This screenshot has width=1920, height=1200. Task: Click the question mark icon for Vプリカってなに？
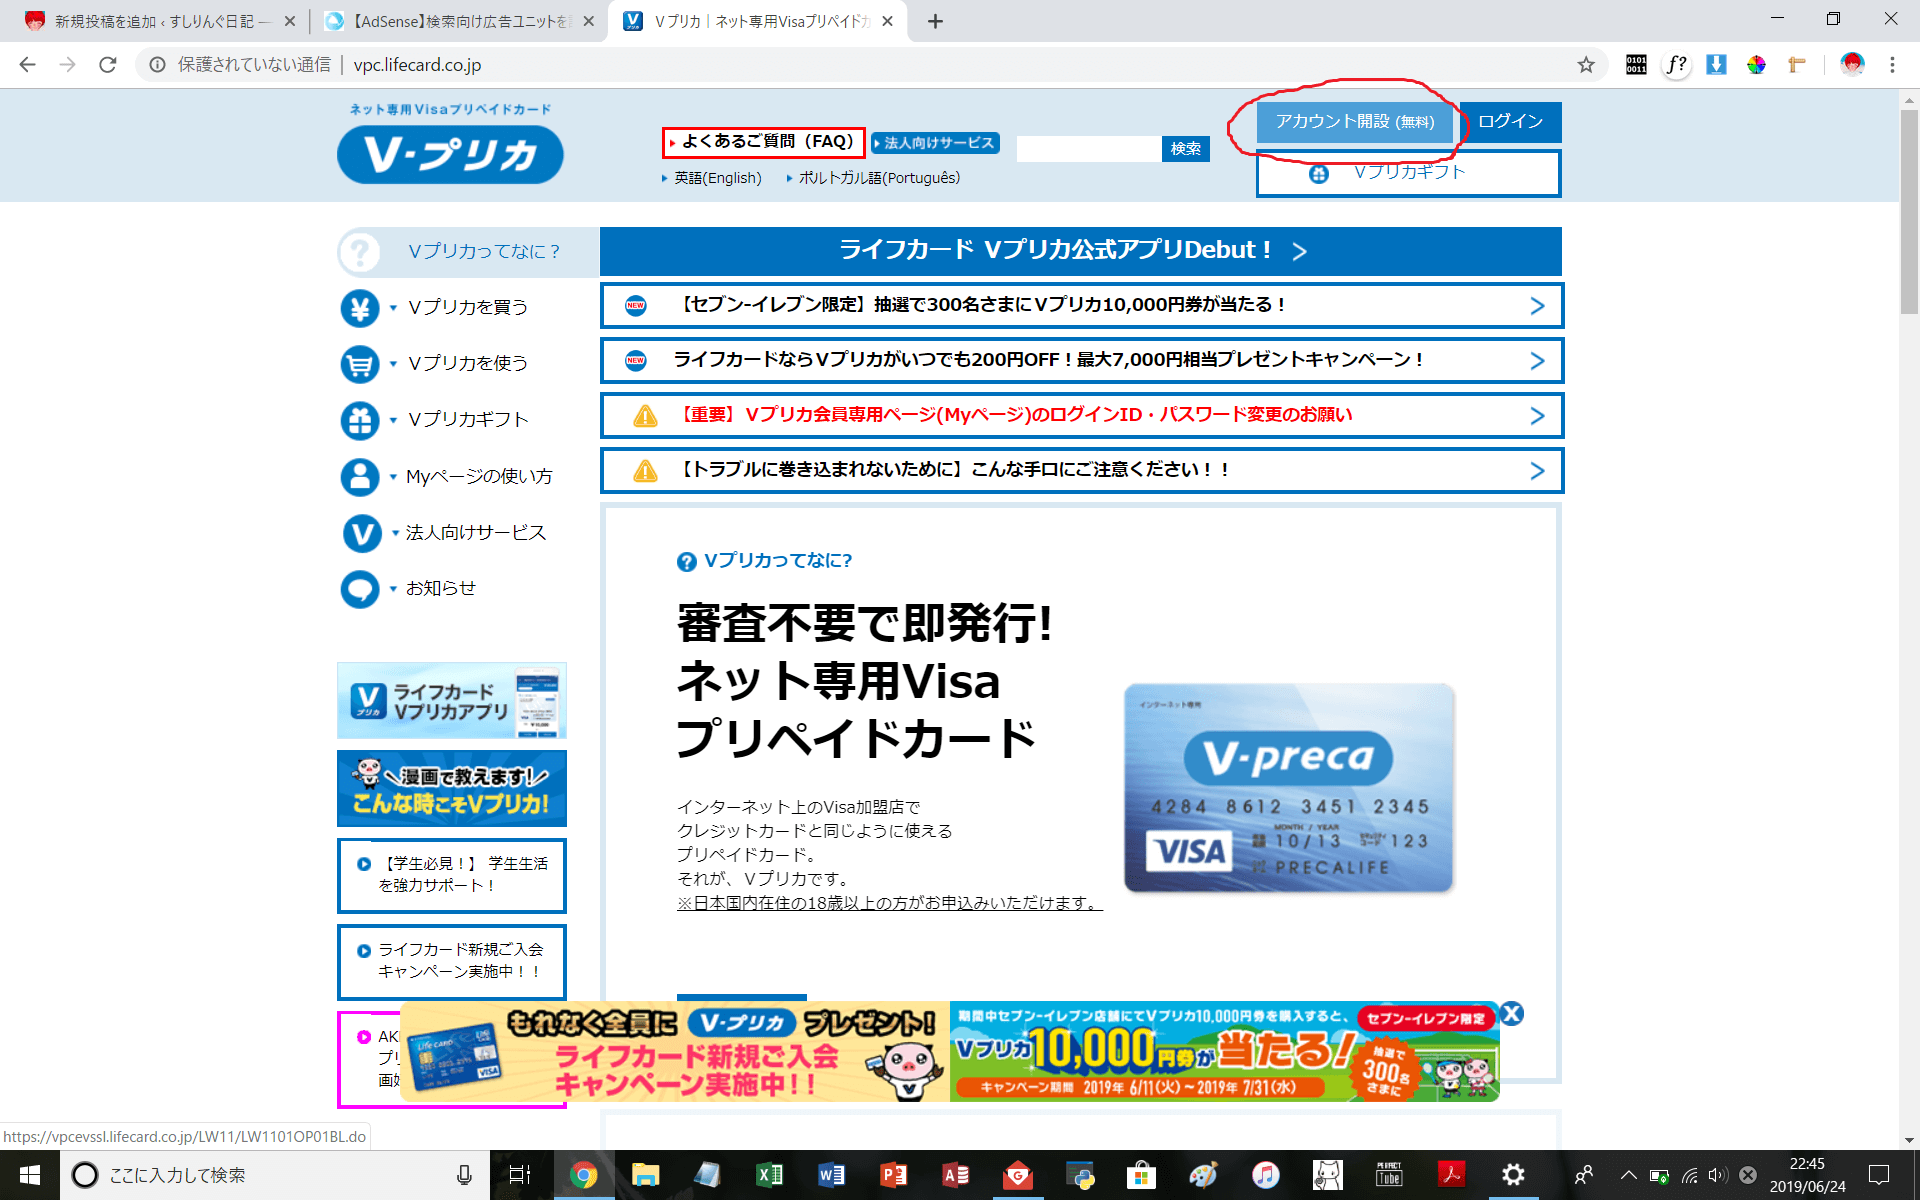pyautogui.click(x=360, y=252)
